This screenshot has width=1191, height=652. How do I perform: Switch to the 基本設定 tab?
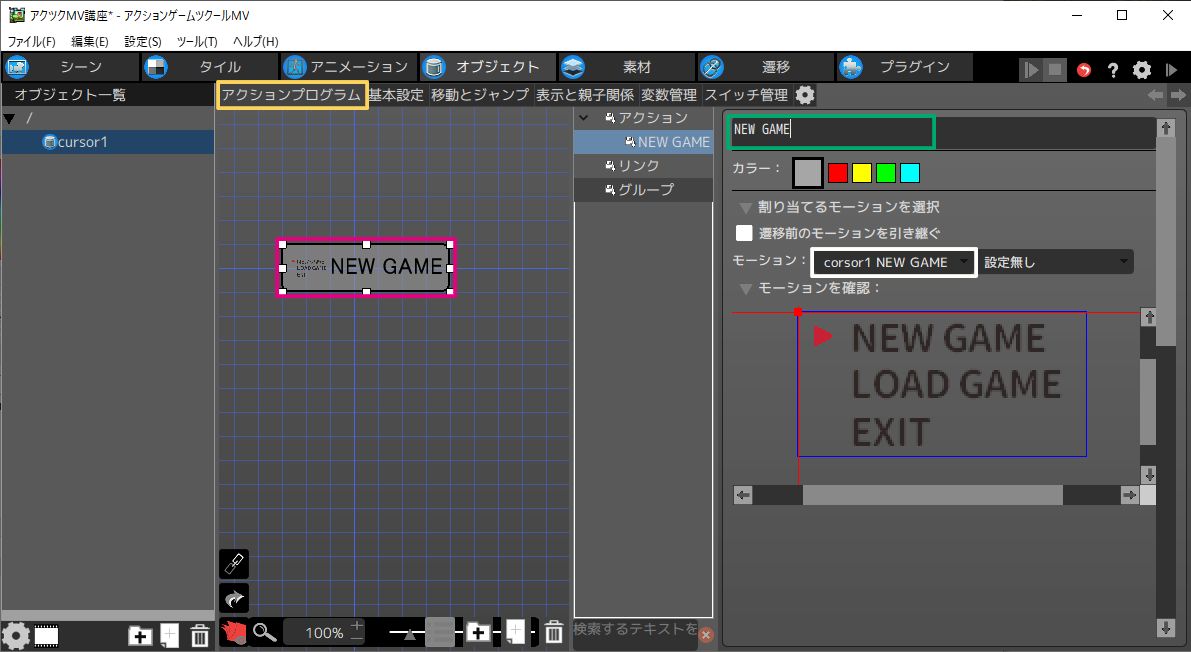[396, 95]
